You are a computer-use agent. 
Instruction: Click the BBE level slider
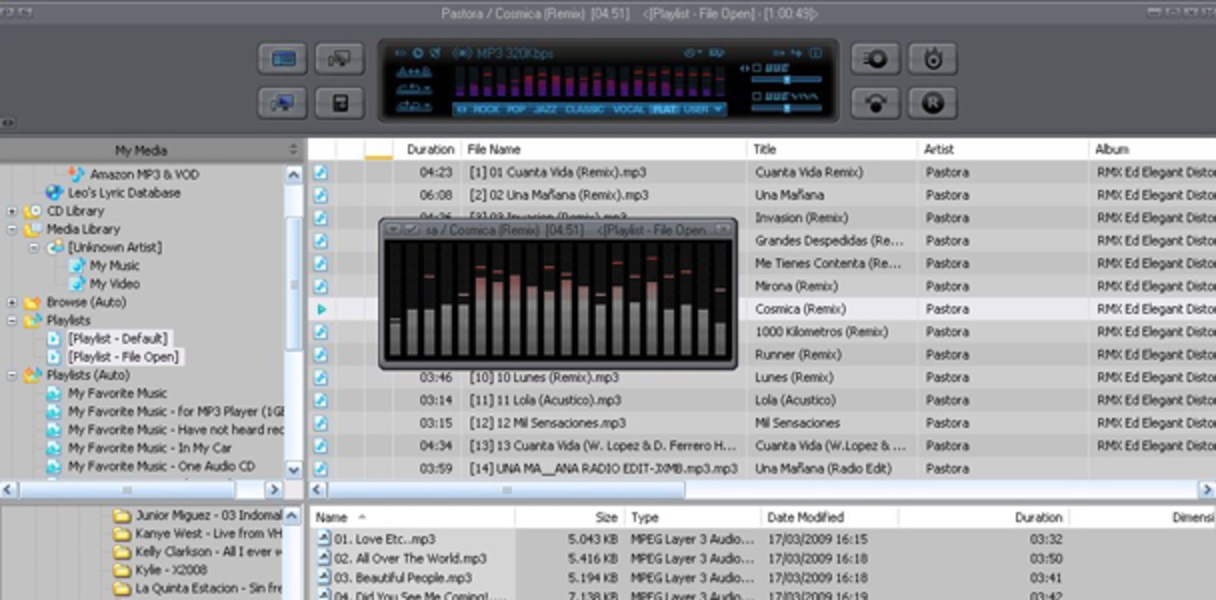[x=787, y=79]
